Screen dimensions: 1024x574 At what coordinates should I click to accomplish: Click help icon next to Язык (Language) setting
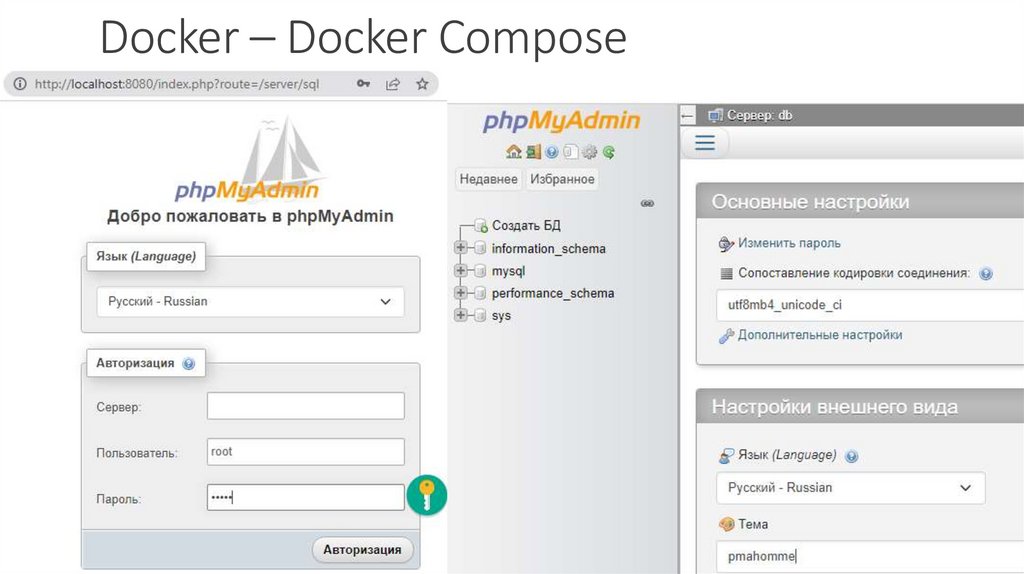[x=852, y=456]
